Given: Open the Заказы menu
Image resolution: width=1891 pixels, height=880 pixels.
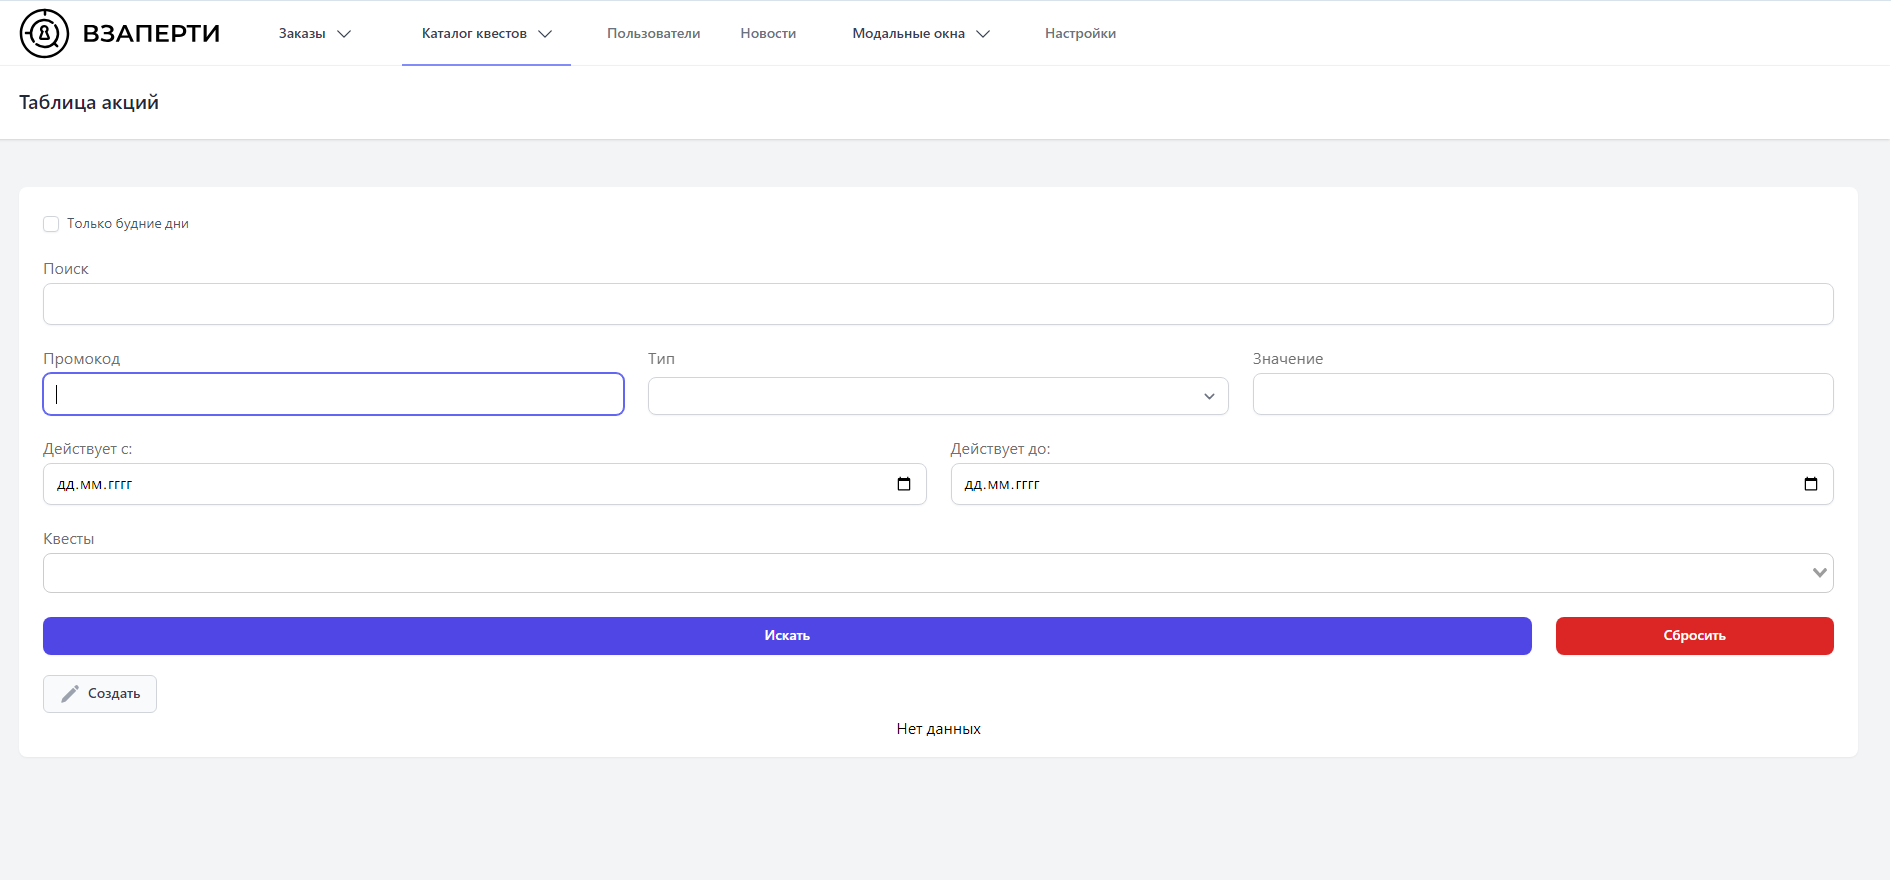Looking at the screenshot, I should [314, 34].
